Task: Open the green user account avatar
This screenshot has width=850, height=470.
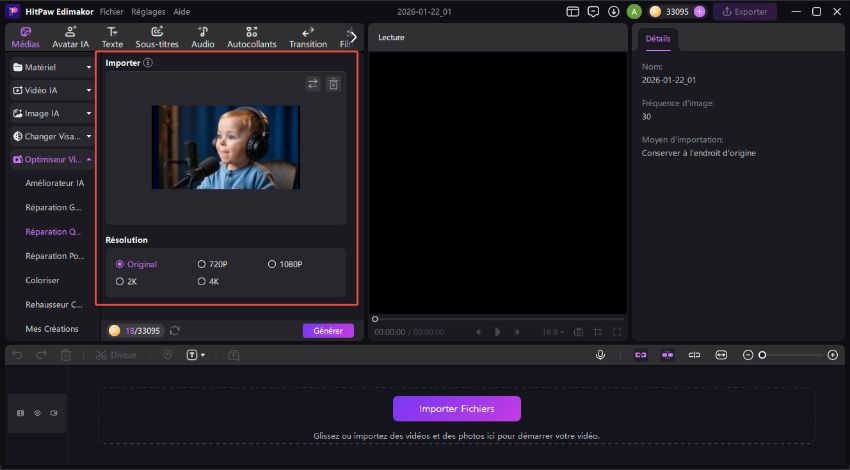Action: 634,11
